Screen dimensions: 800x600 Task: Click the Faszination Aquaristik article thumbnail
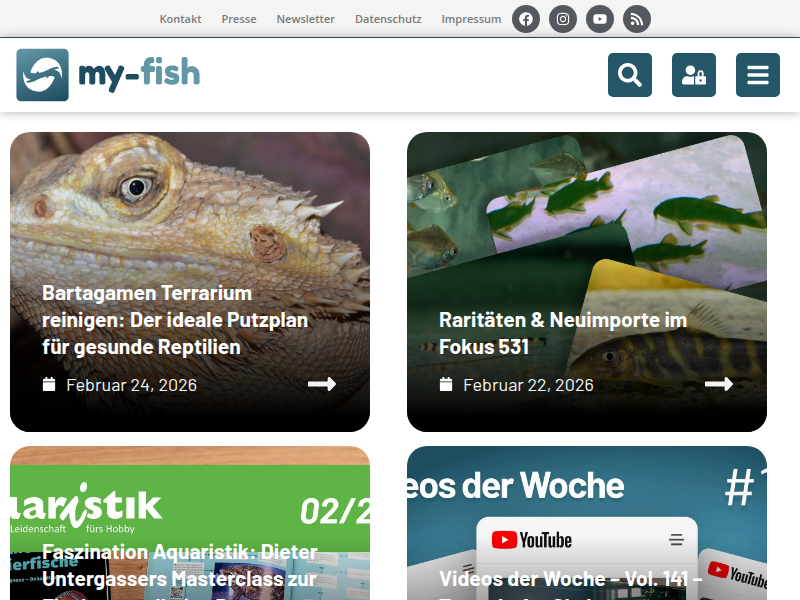pyautogui.click(x=190, y=490)
